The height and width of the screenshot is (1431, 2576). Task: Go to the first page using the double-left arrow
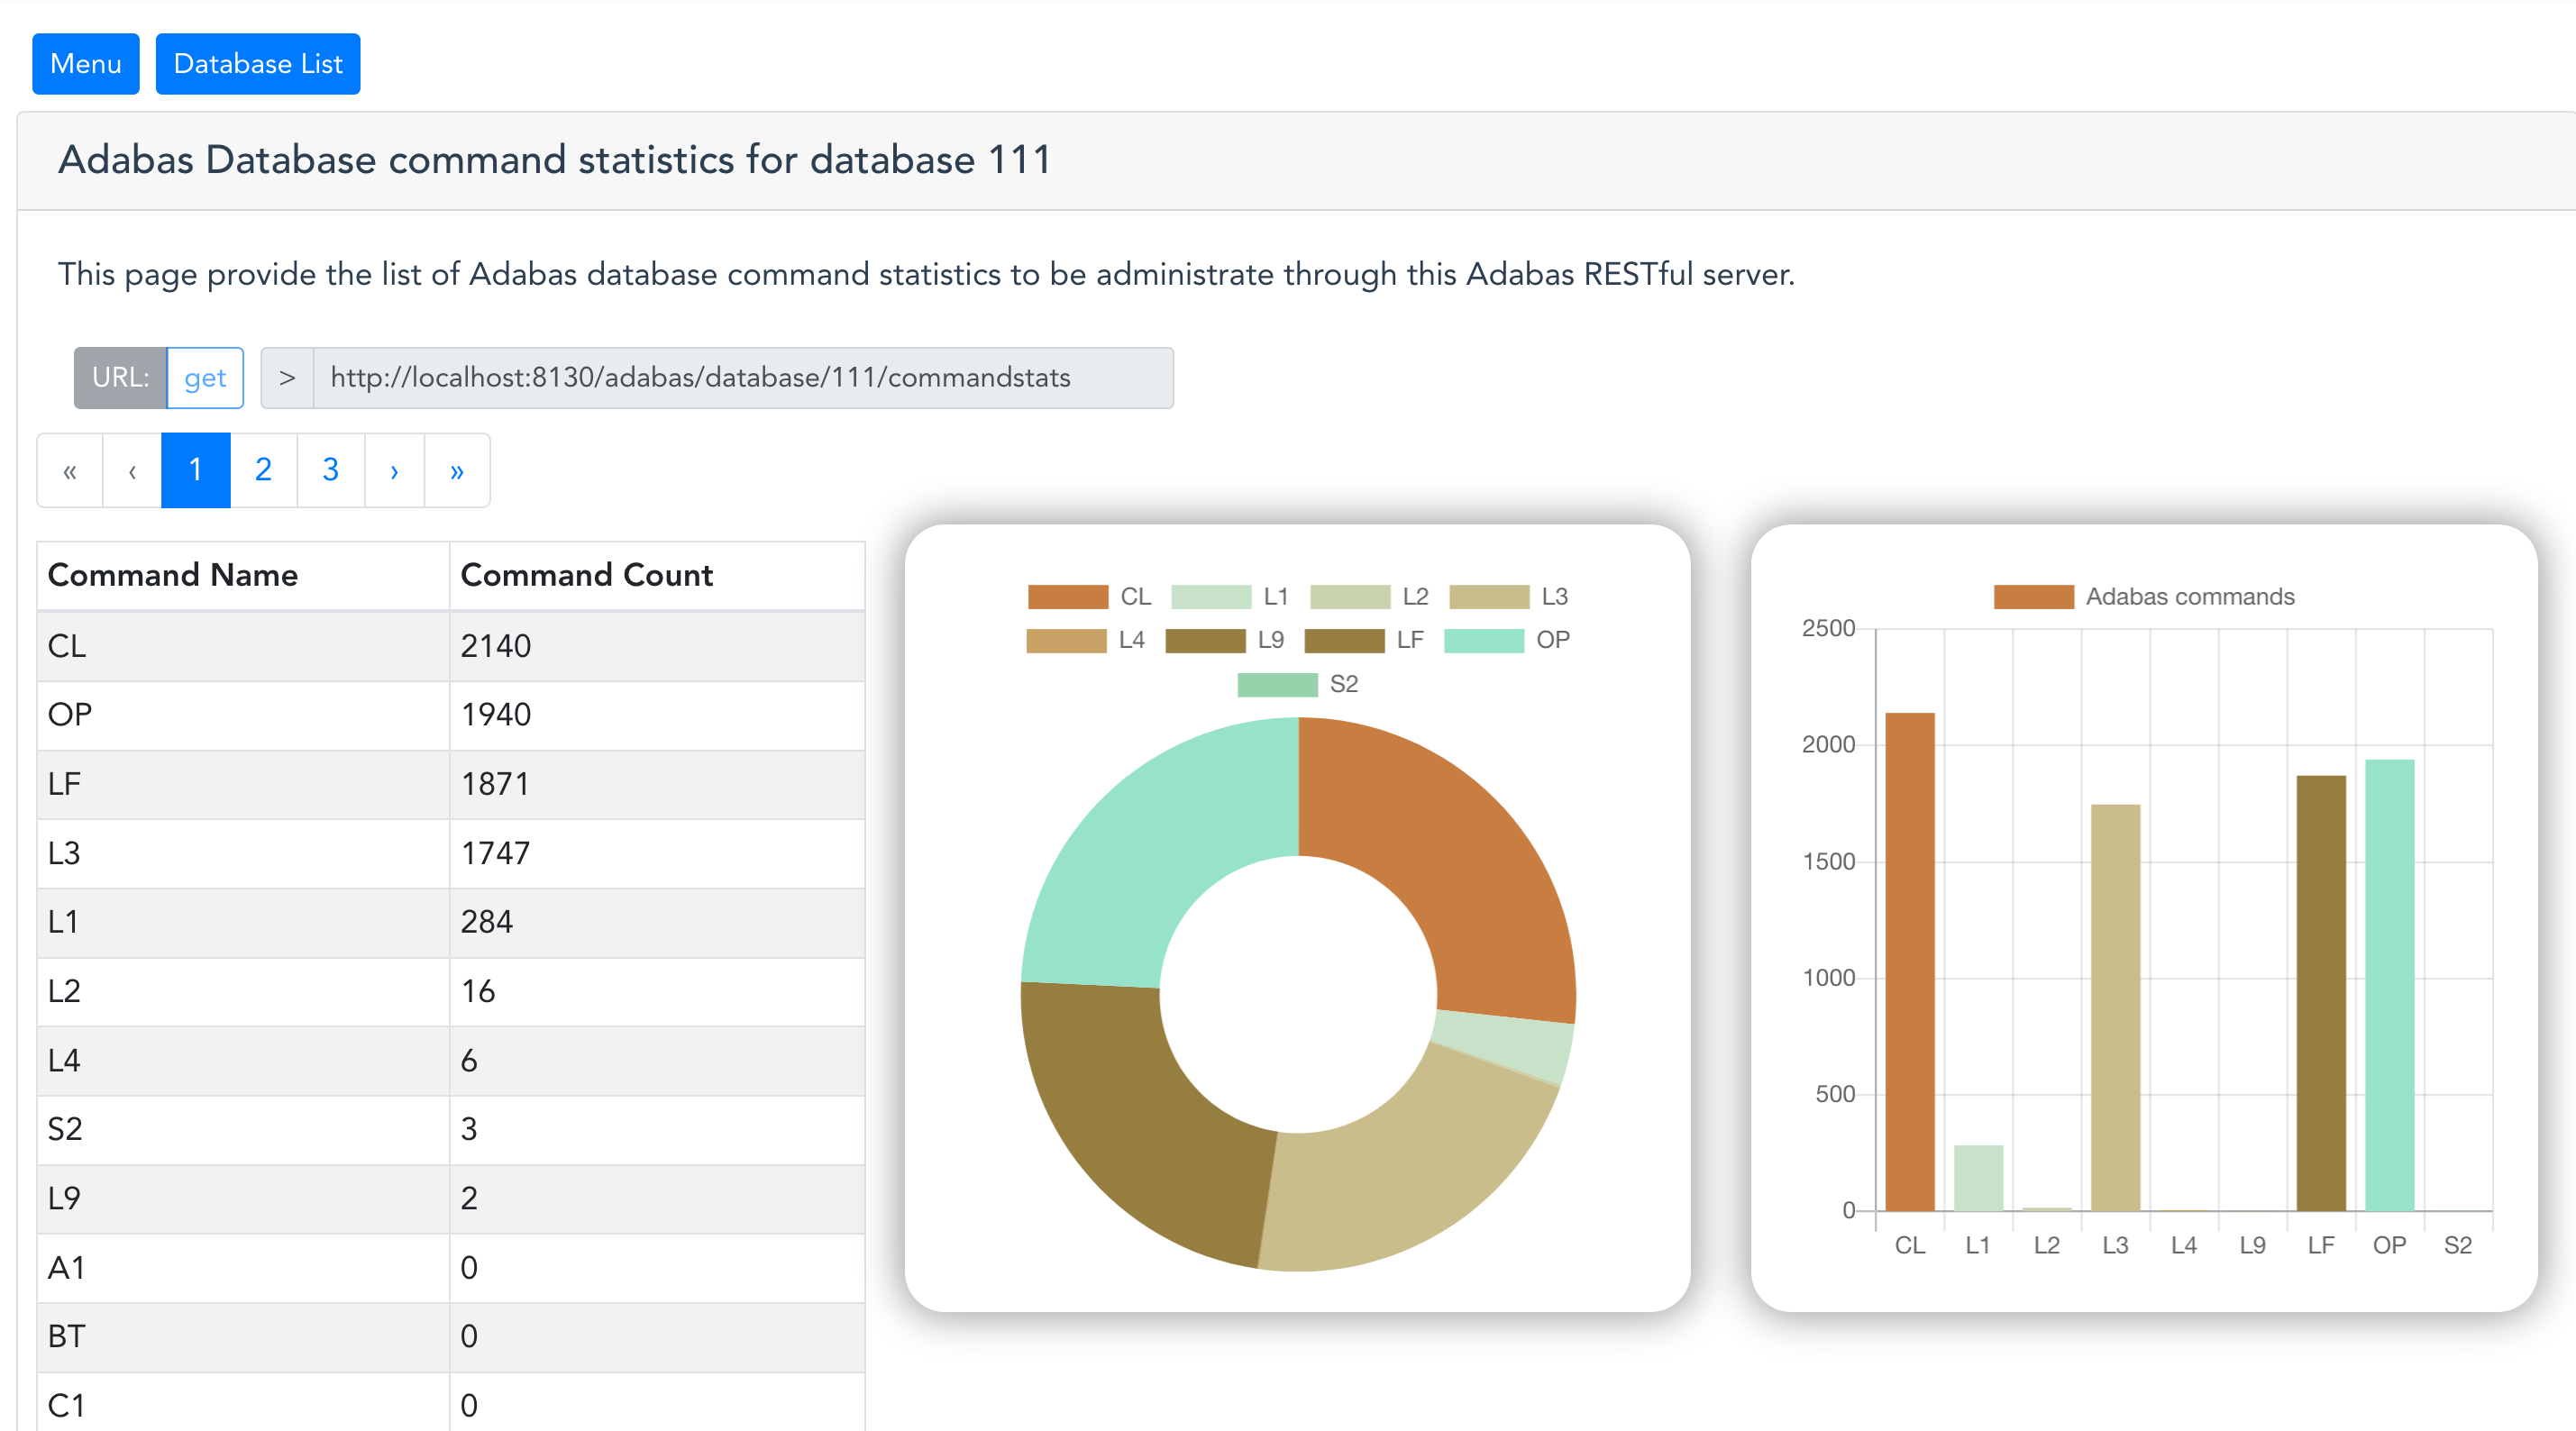pyautogui.click(x=70, y=470)
